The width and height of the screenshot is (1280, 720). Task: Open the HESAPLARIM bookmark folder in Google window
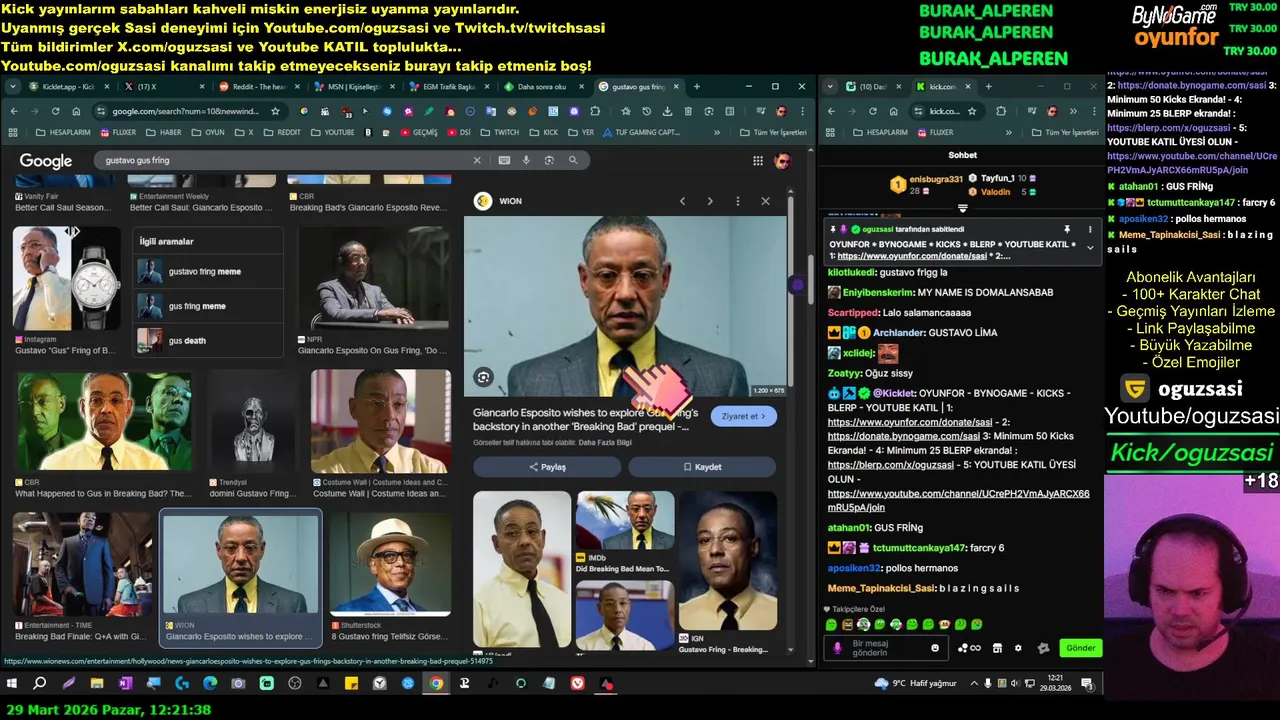63,132
